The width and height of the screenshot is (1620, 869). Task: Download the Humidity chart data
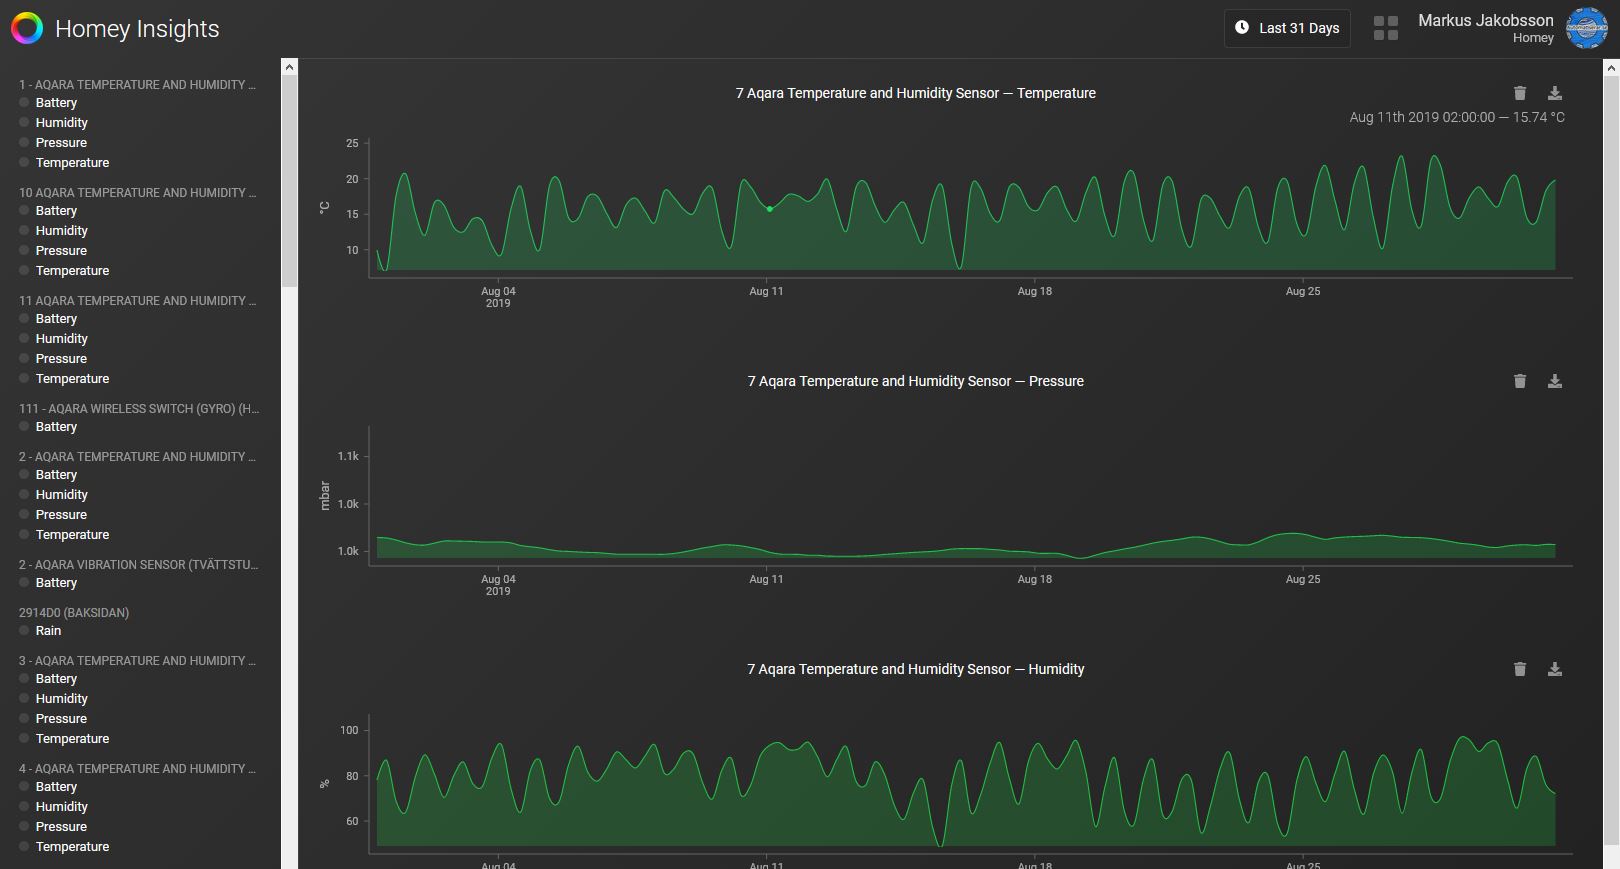coord(1555,669)
